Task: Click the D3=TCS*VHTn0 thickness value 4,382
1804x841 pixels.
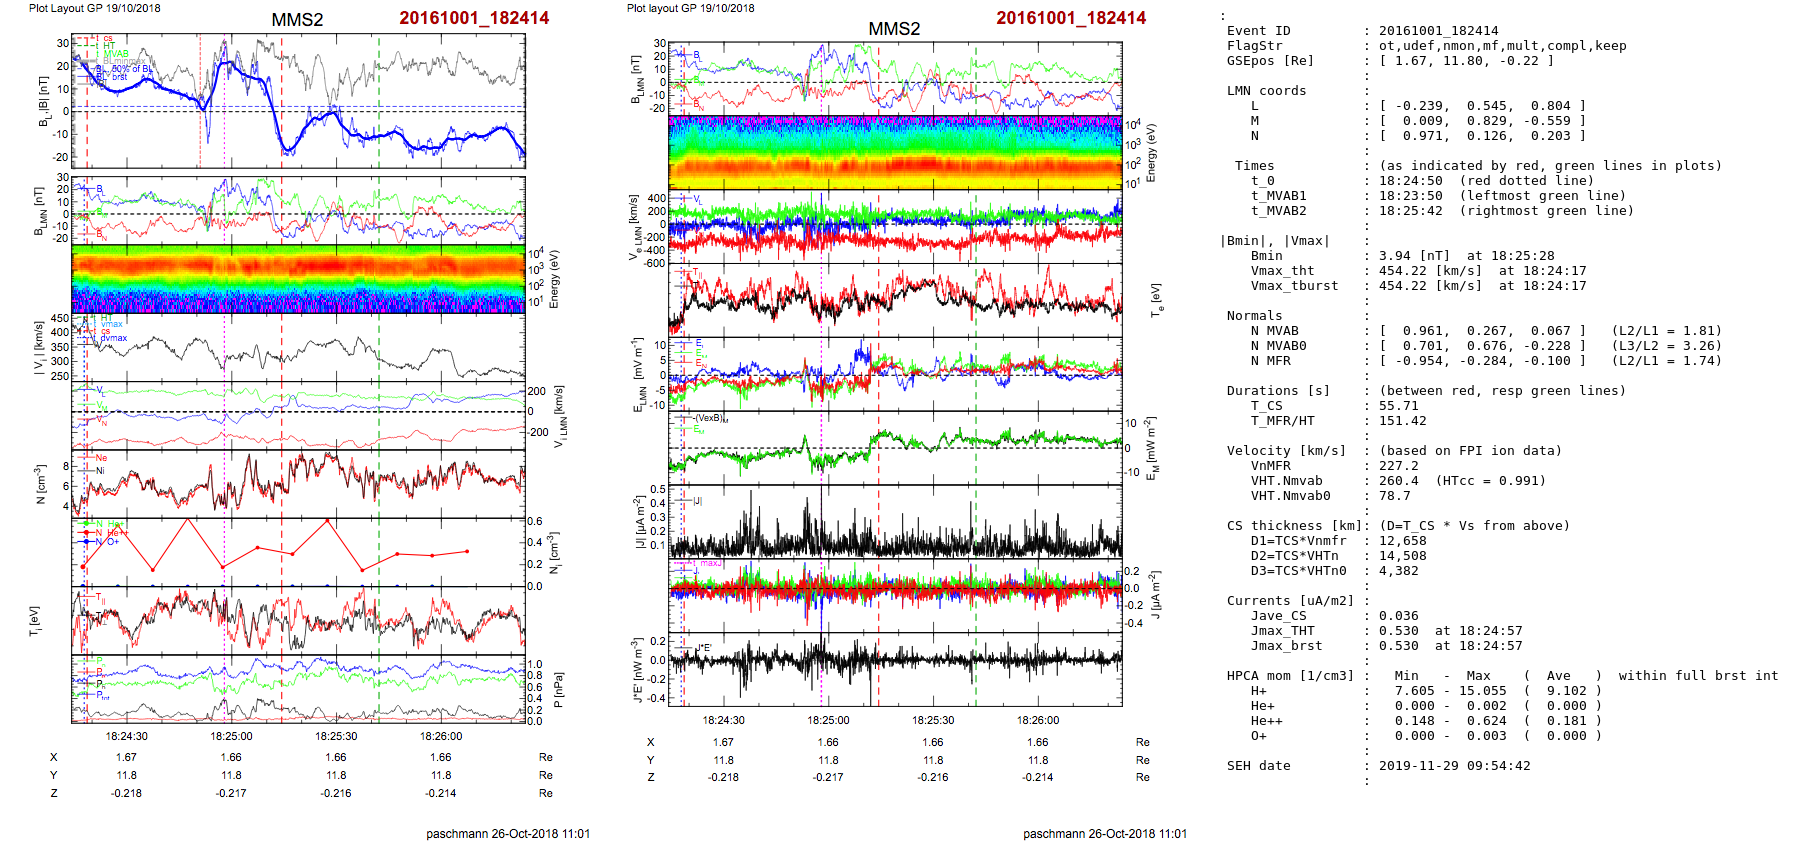Action: pyautogui.click(x=1398, y=571)
